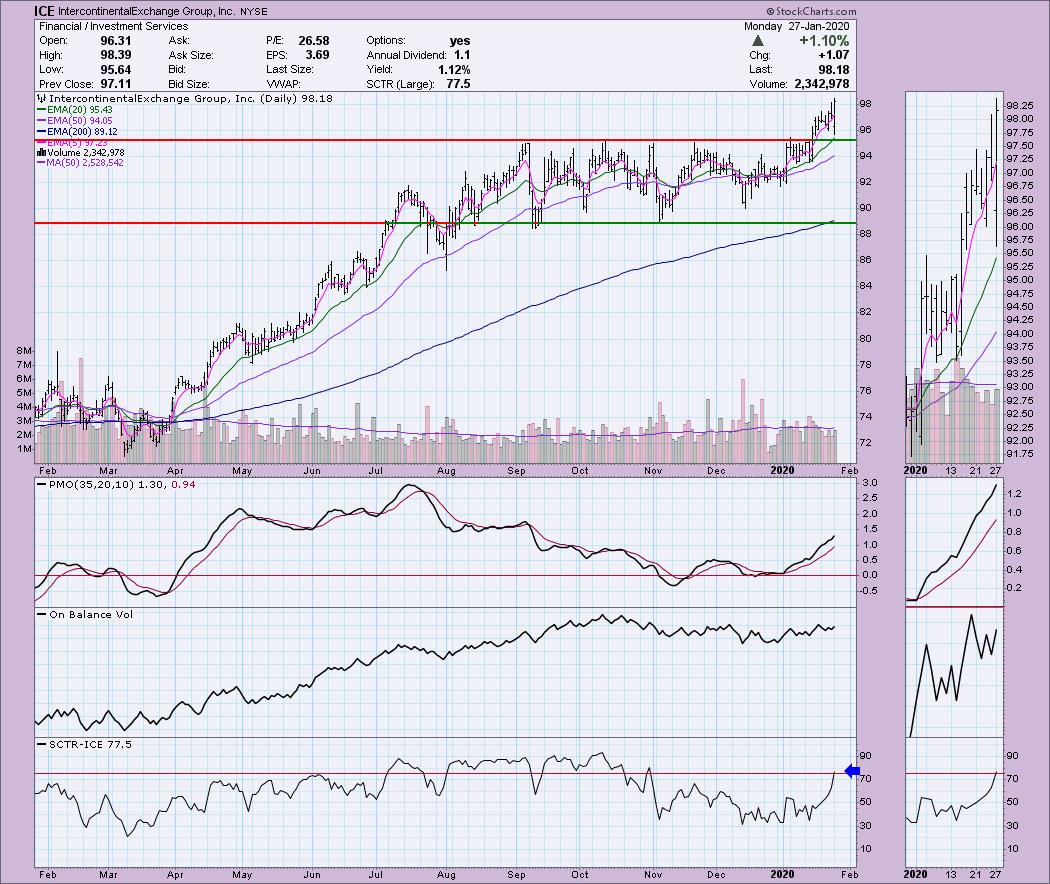Click the P/E value 26.58
1050x884 pixels.
pos(313,41)
